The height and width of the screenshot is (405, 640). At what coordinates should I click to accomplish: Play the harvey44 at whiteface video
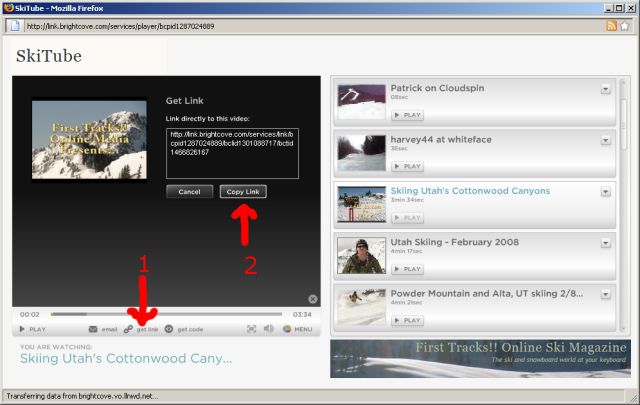(407, 167)
